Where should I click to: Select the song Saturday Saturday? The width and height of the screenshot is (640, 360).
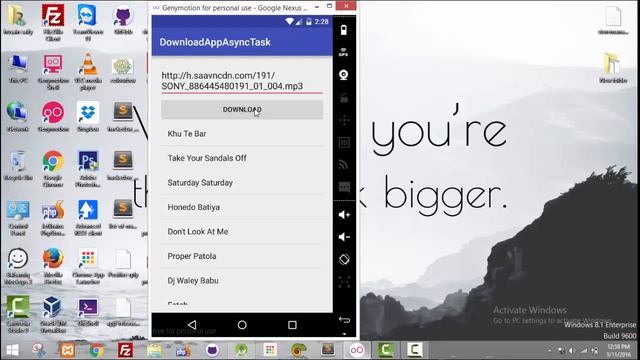pos(242,183)
